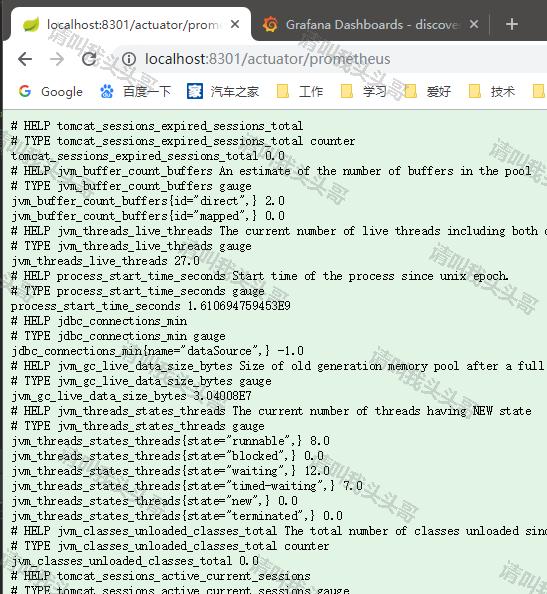The image size is (547, 594).
Task: Click '# TYPE jvm_classes_unloaded_classes_total counter' line
Action: pyautogui.click(x=170, y=546)
